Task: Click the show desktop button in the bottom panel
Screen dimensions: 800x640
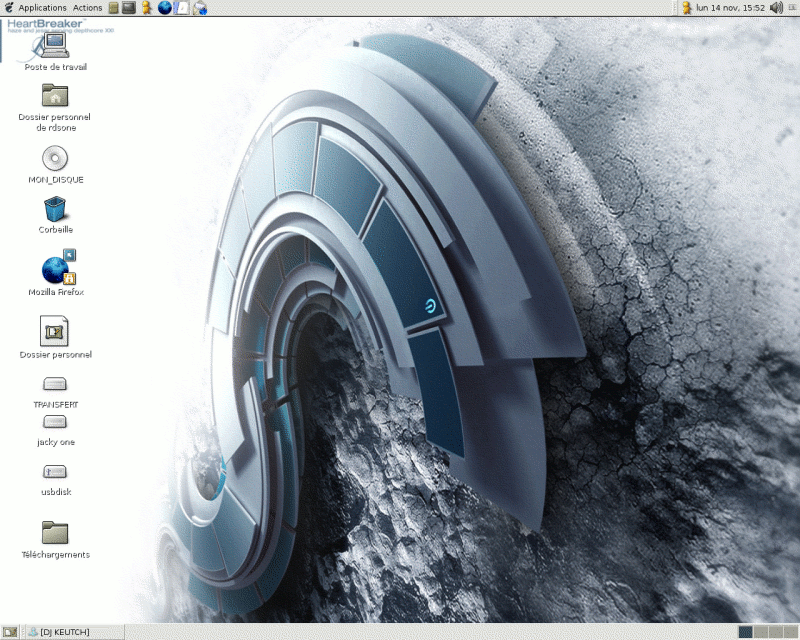Action: pyautogui.click(x=10, y=632)
